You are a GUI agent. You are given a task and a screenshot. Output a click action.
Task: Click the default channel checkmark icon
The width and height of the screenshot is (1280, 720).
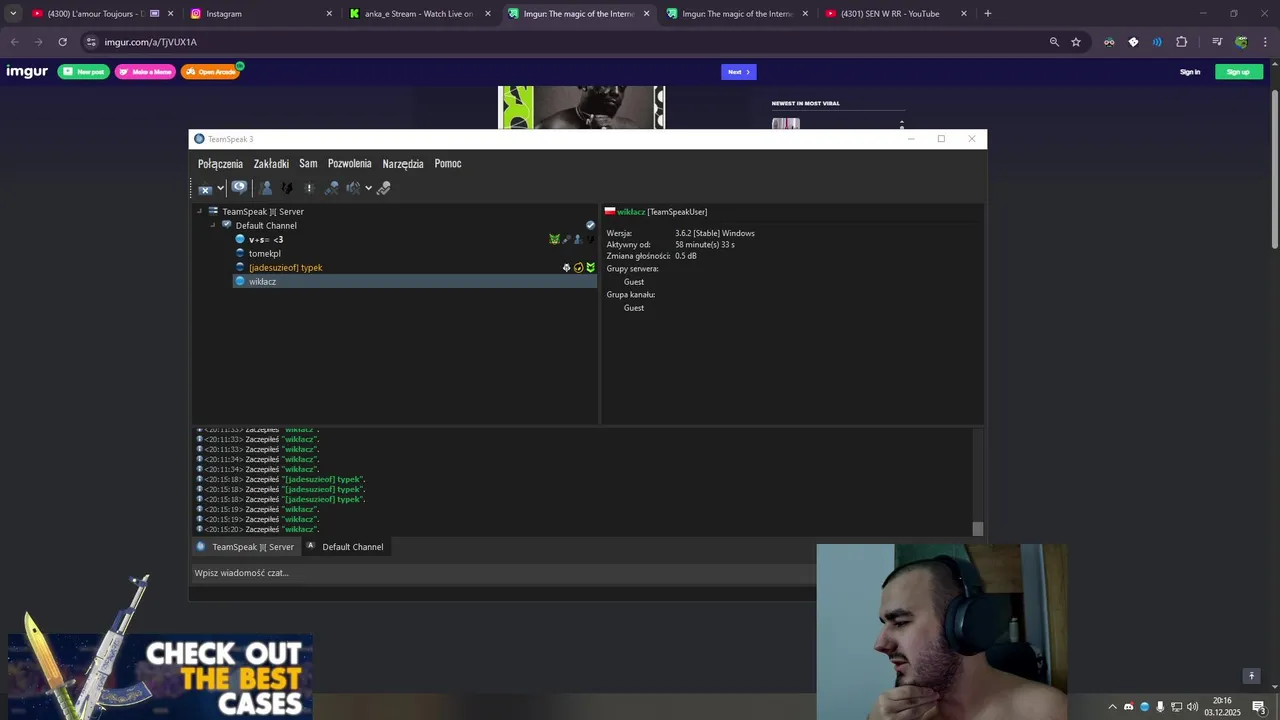[x=590, y=226]
